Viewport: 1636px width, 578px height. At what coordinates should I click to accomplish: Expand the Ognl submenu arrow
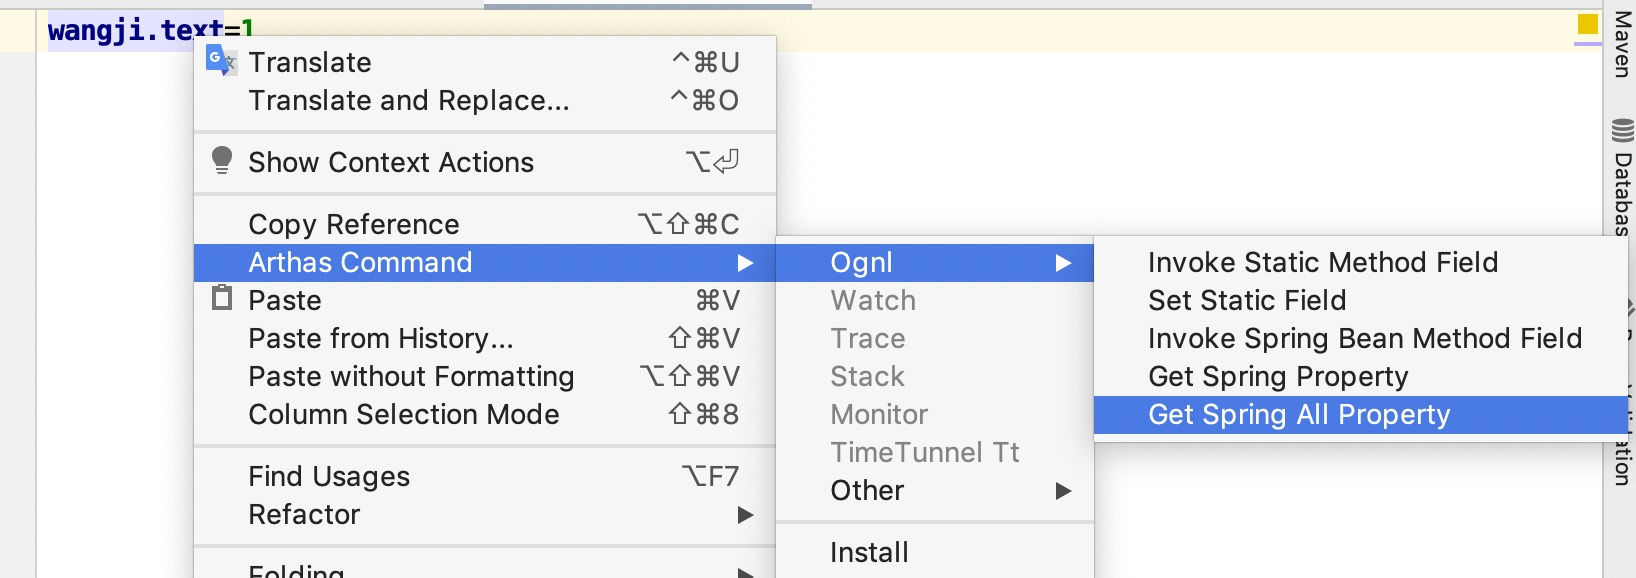pos(1063,263)
